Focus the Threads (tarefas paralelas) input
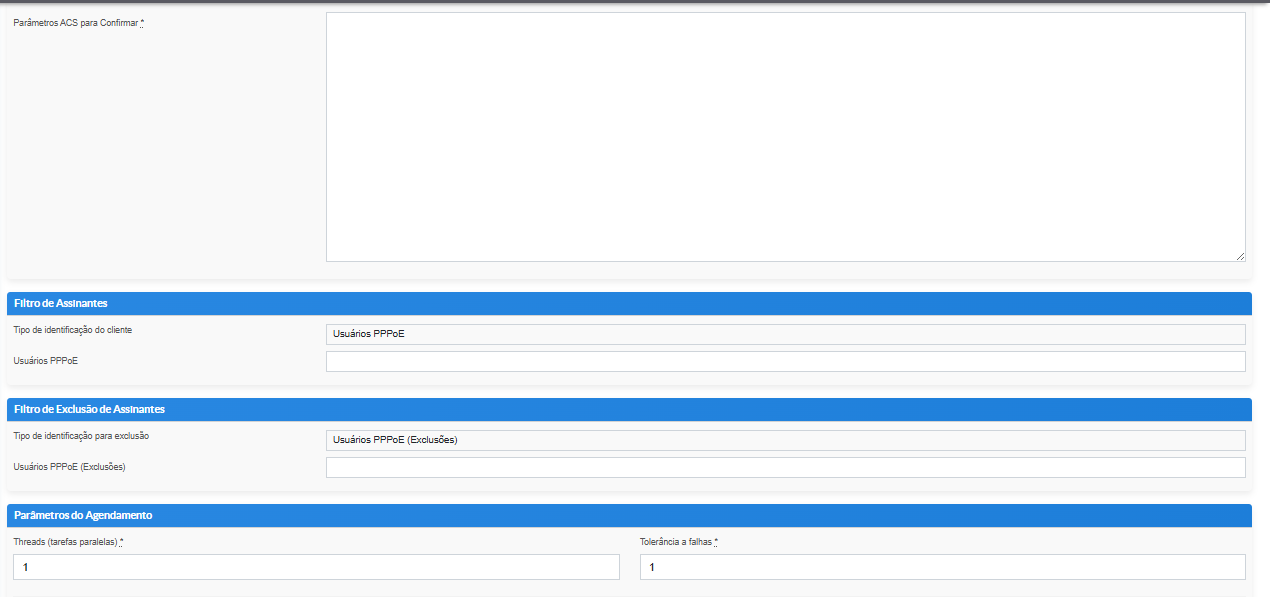 tap(316, 567)
